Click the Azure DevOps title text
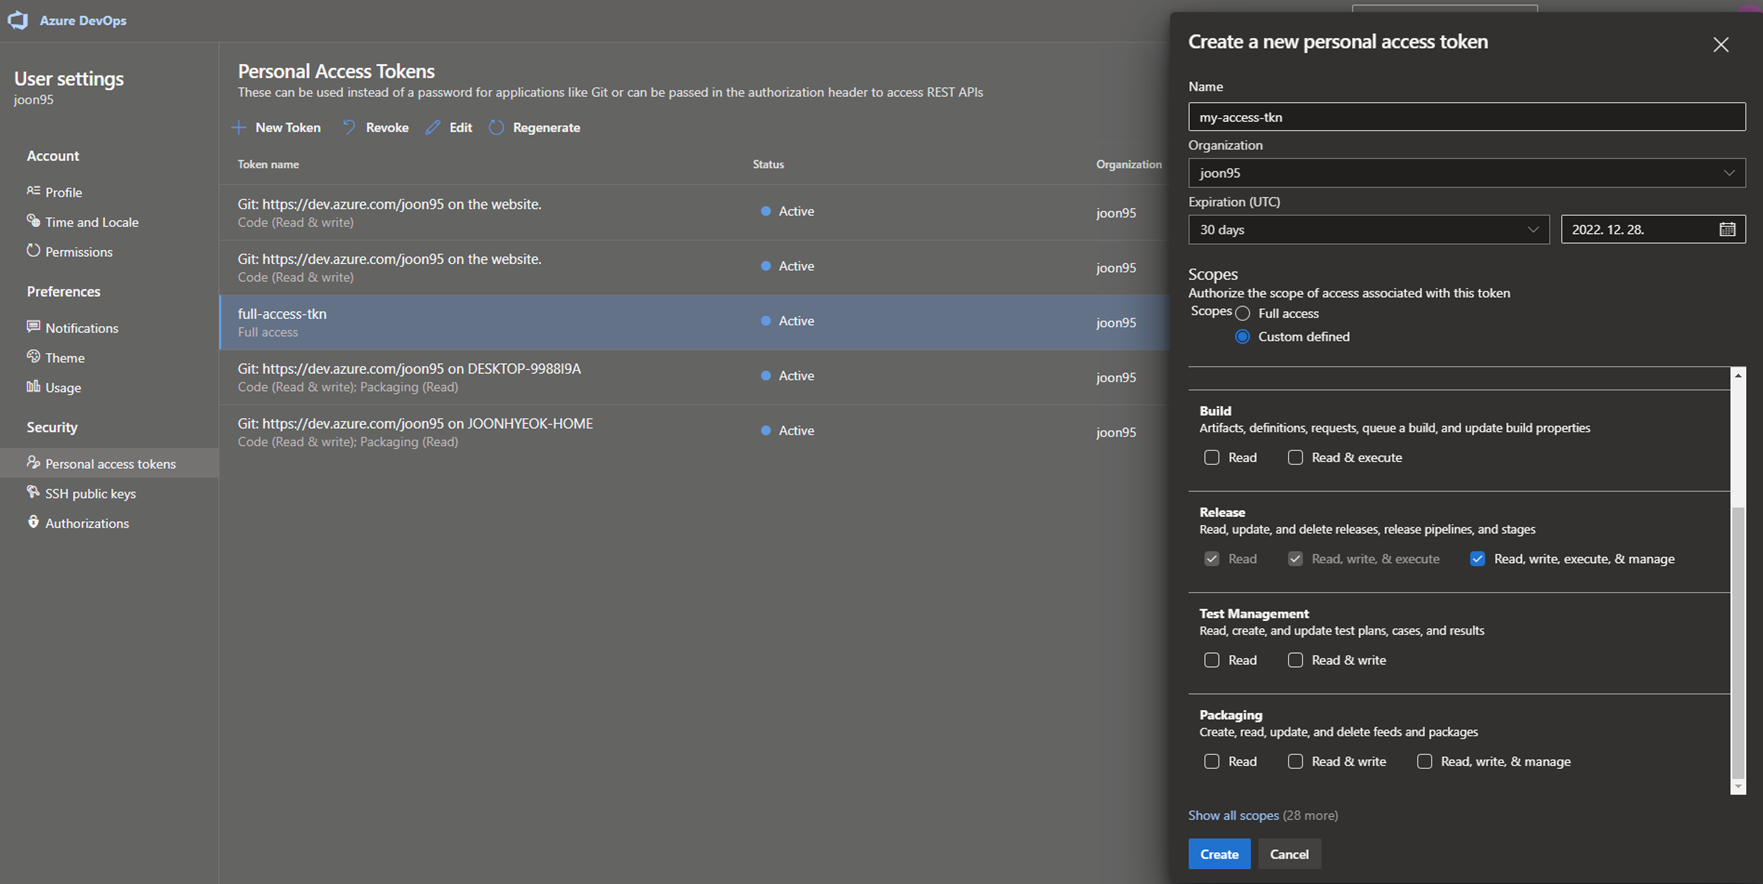The image size is (1763, 884). coord(83,20)
